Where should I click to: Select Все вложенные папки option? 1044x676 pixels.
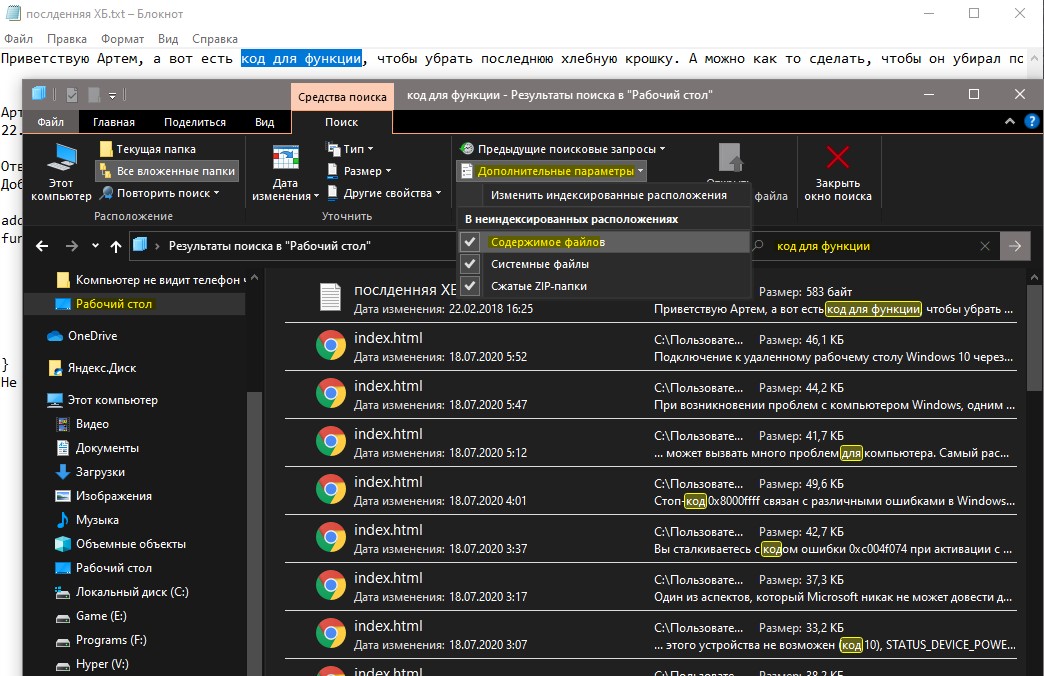tap(168, 171)
